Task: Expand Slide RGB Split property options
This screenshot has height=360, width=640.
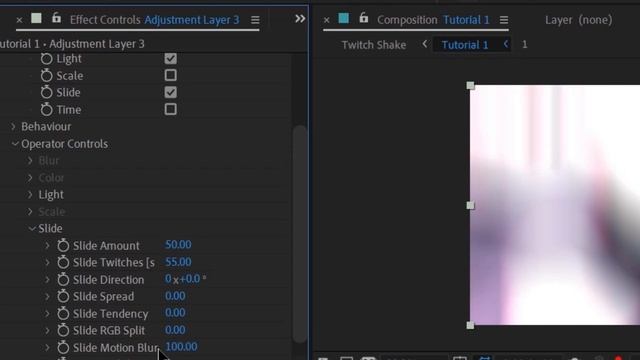Action: 47,330
